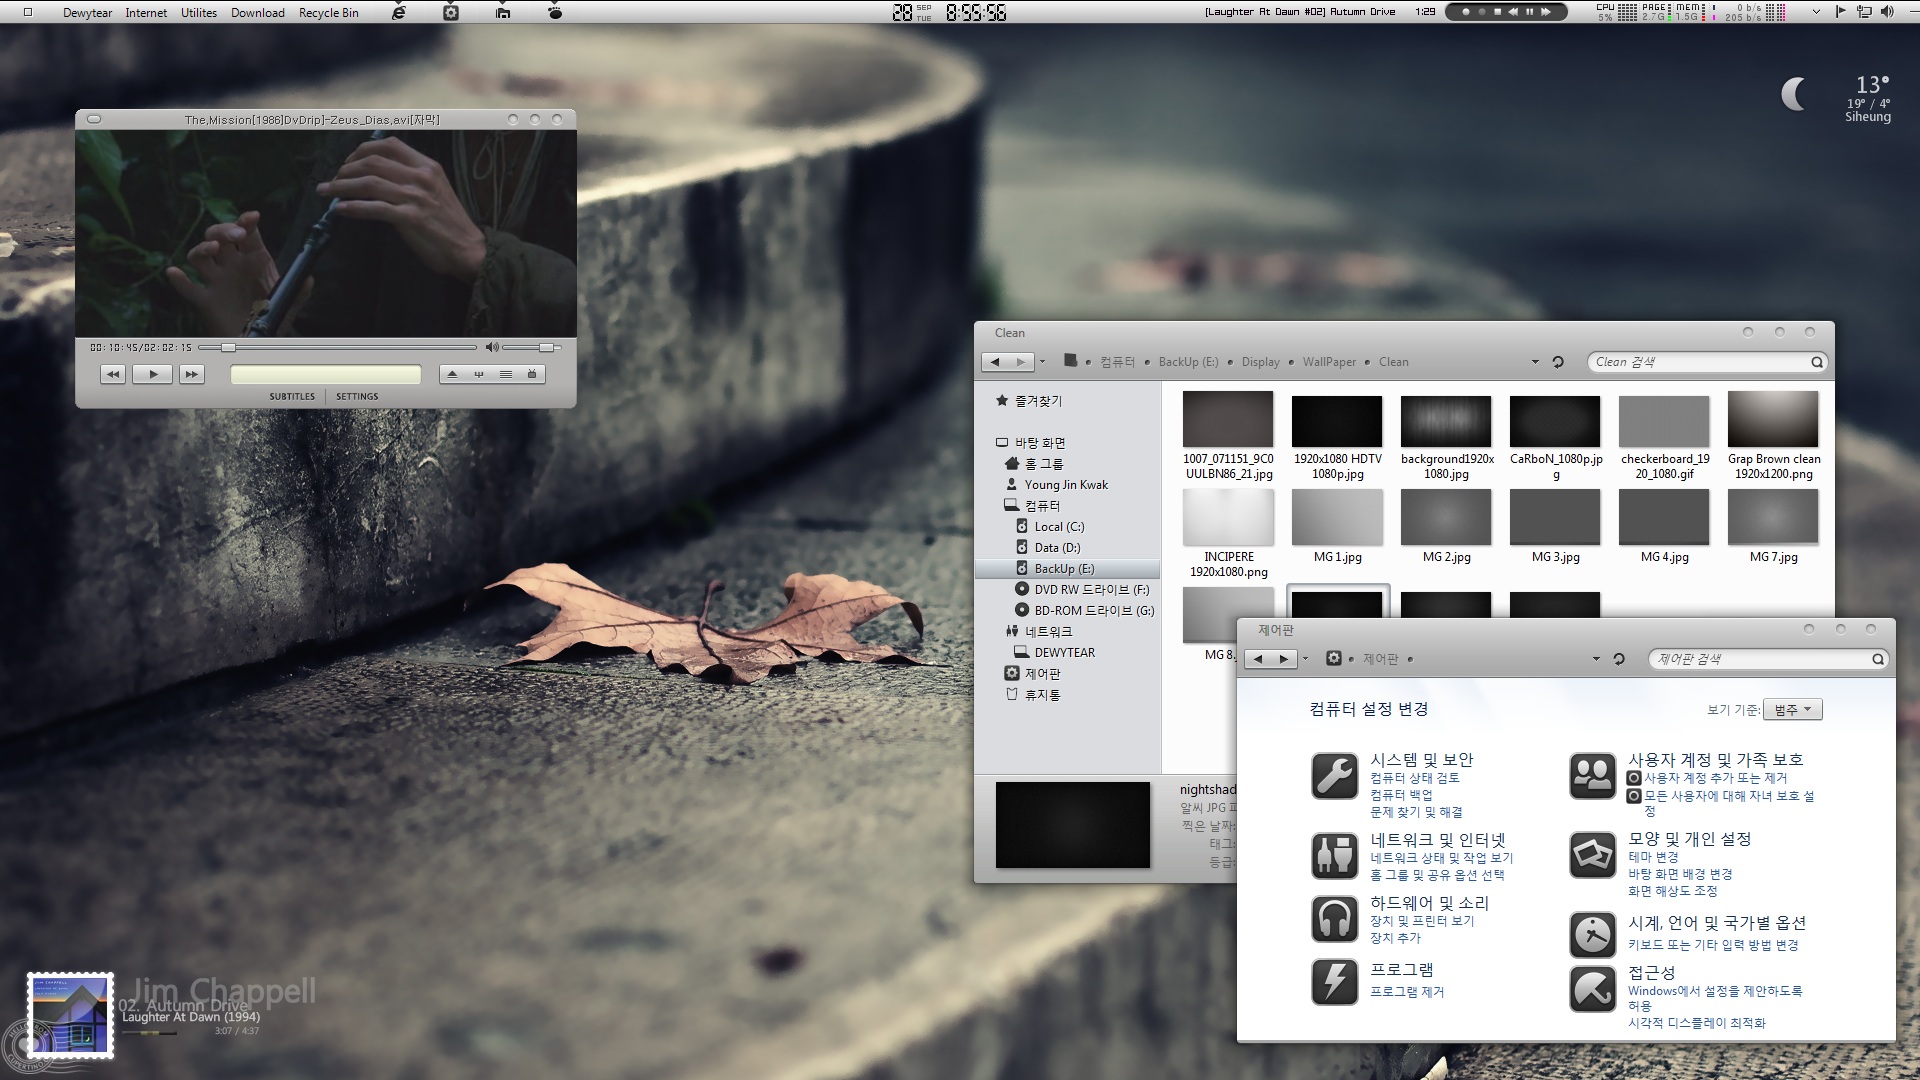1920x1080 pixels.
Task: Go to previous track in top bar player
Action: tap(1513, 12)
